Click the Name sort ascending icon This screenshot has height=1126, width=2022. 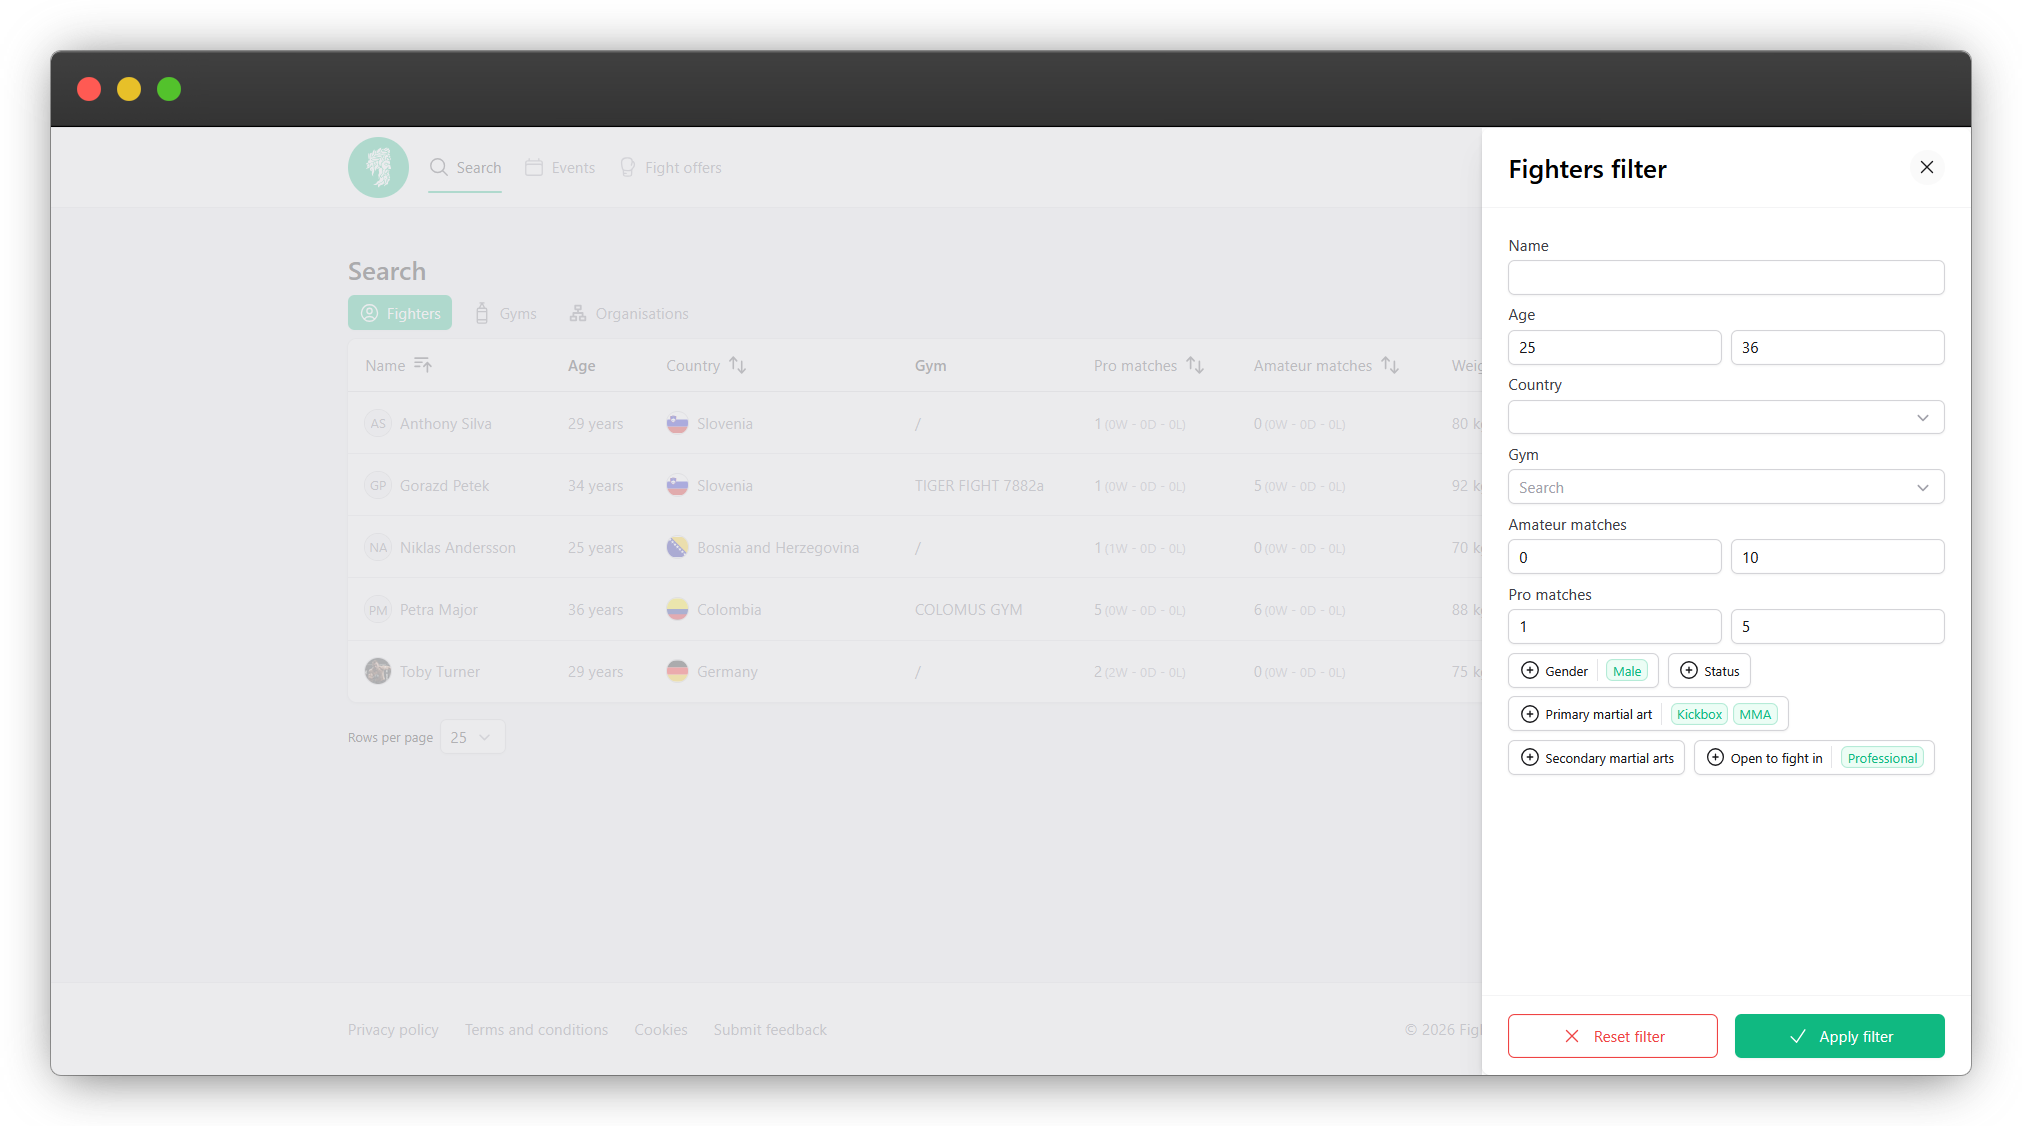[423, 365]
